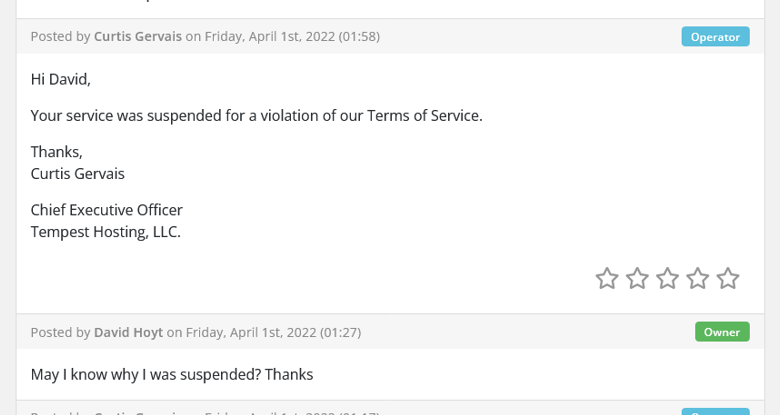Click David's "May I know why" message

172,375
